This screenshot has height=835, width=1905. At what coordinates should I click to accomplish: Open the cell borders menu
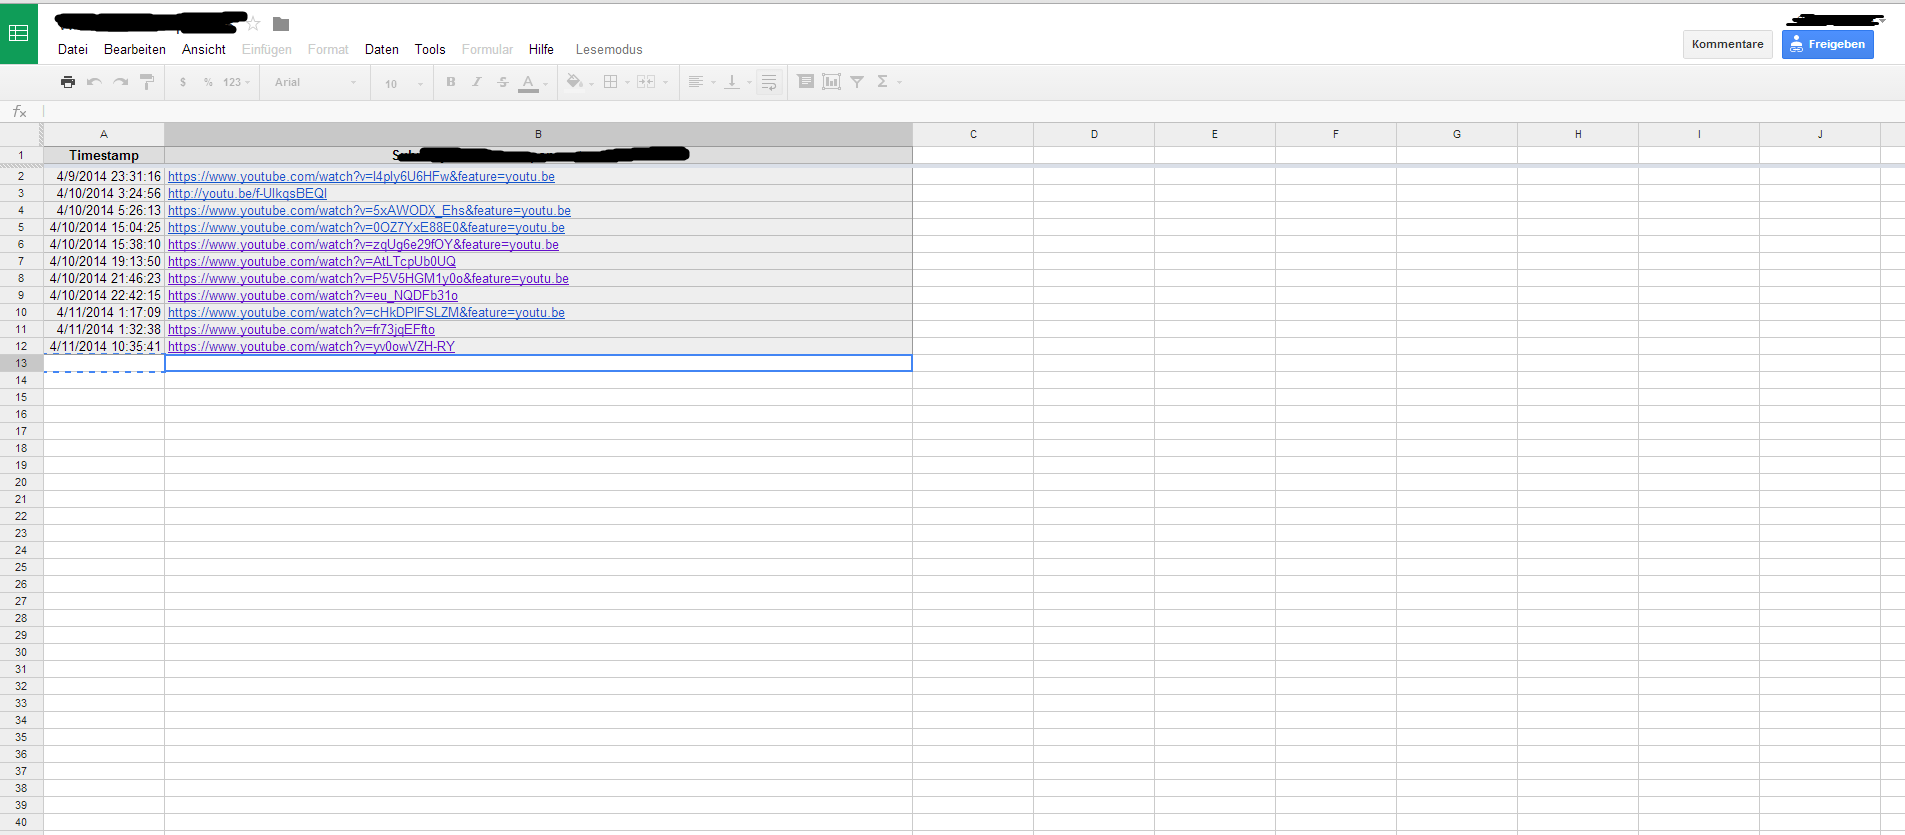[616, 82]
